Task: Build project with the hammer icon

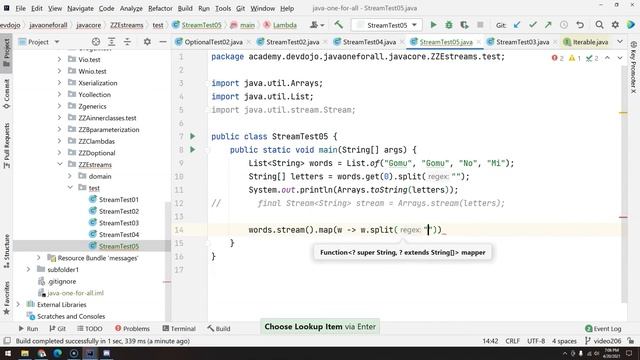Action: tap(338, 25)
